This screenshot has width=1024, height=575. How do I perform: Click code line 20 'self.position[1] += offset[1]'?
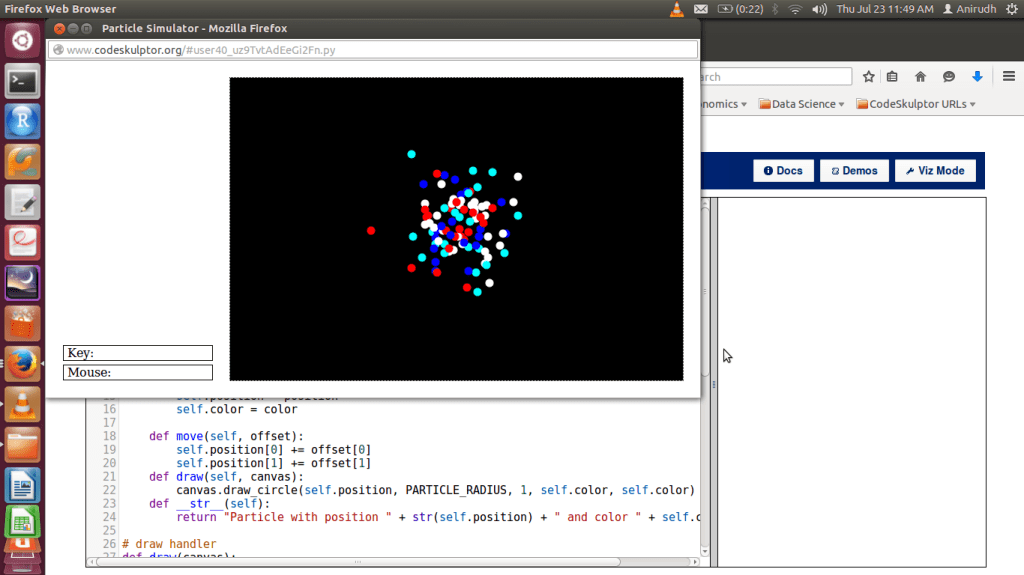[273, 463]
